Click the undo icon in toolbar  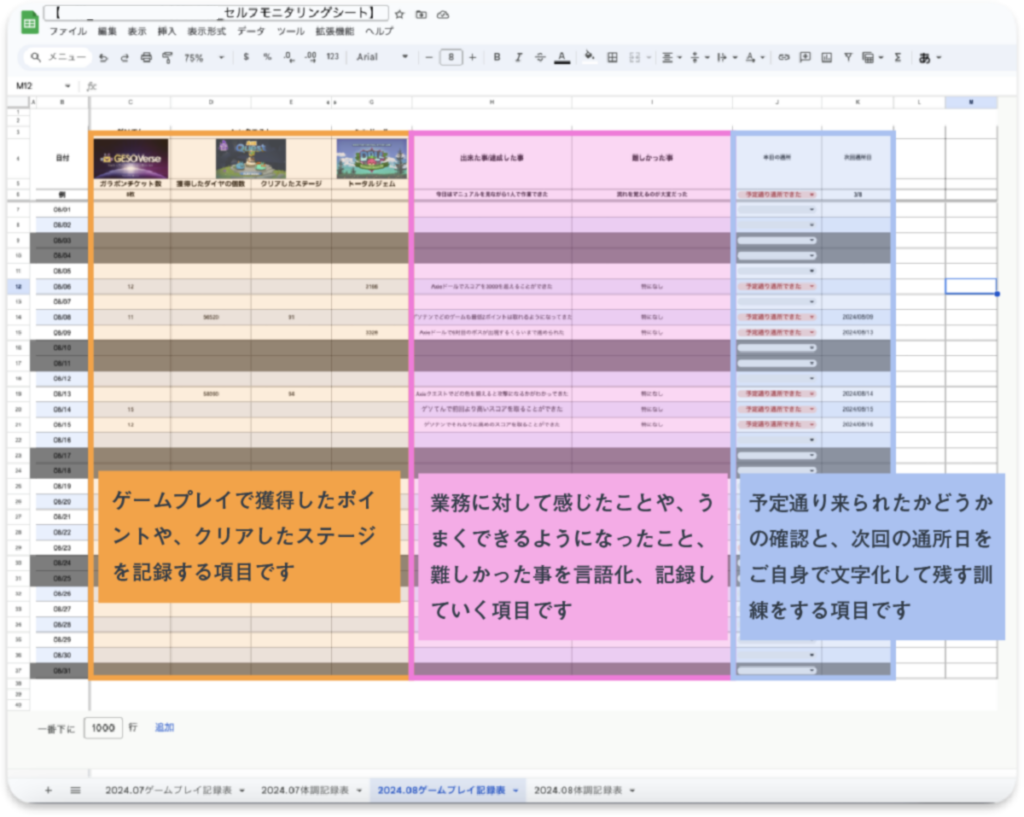coord(103,57)
